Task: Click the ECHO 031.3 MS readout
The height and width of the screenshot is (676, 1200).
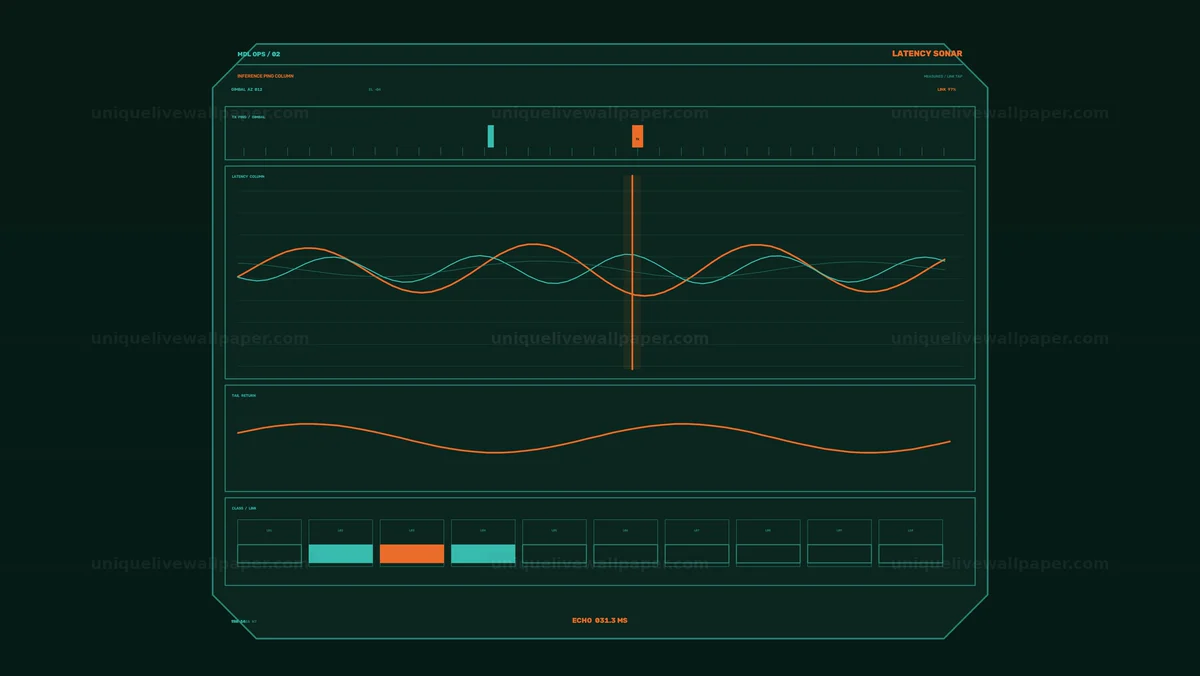Action: tap(600, 621)
